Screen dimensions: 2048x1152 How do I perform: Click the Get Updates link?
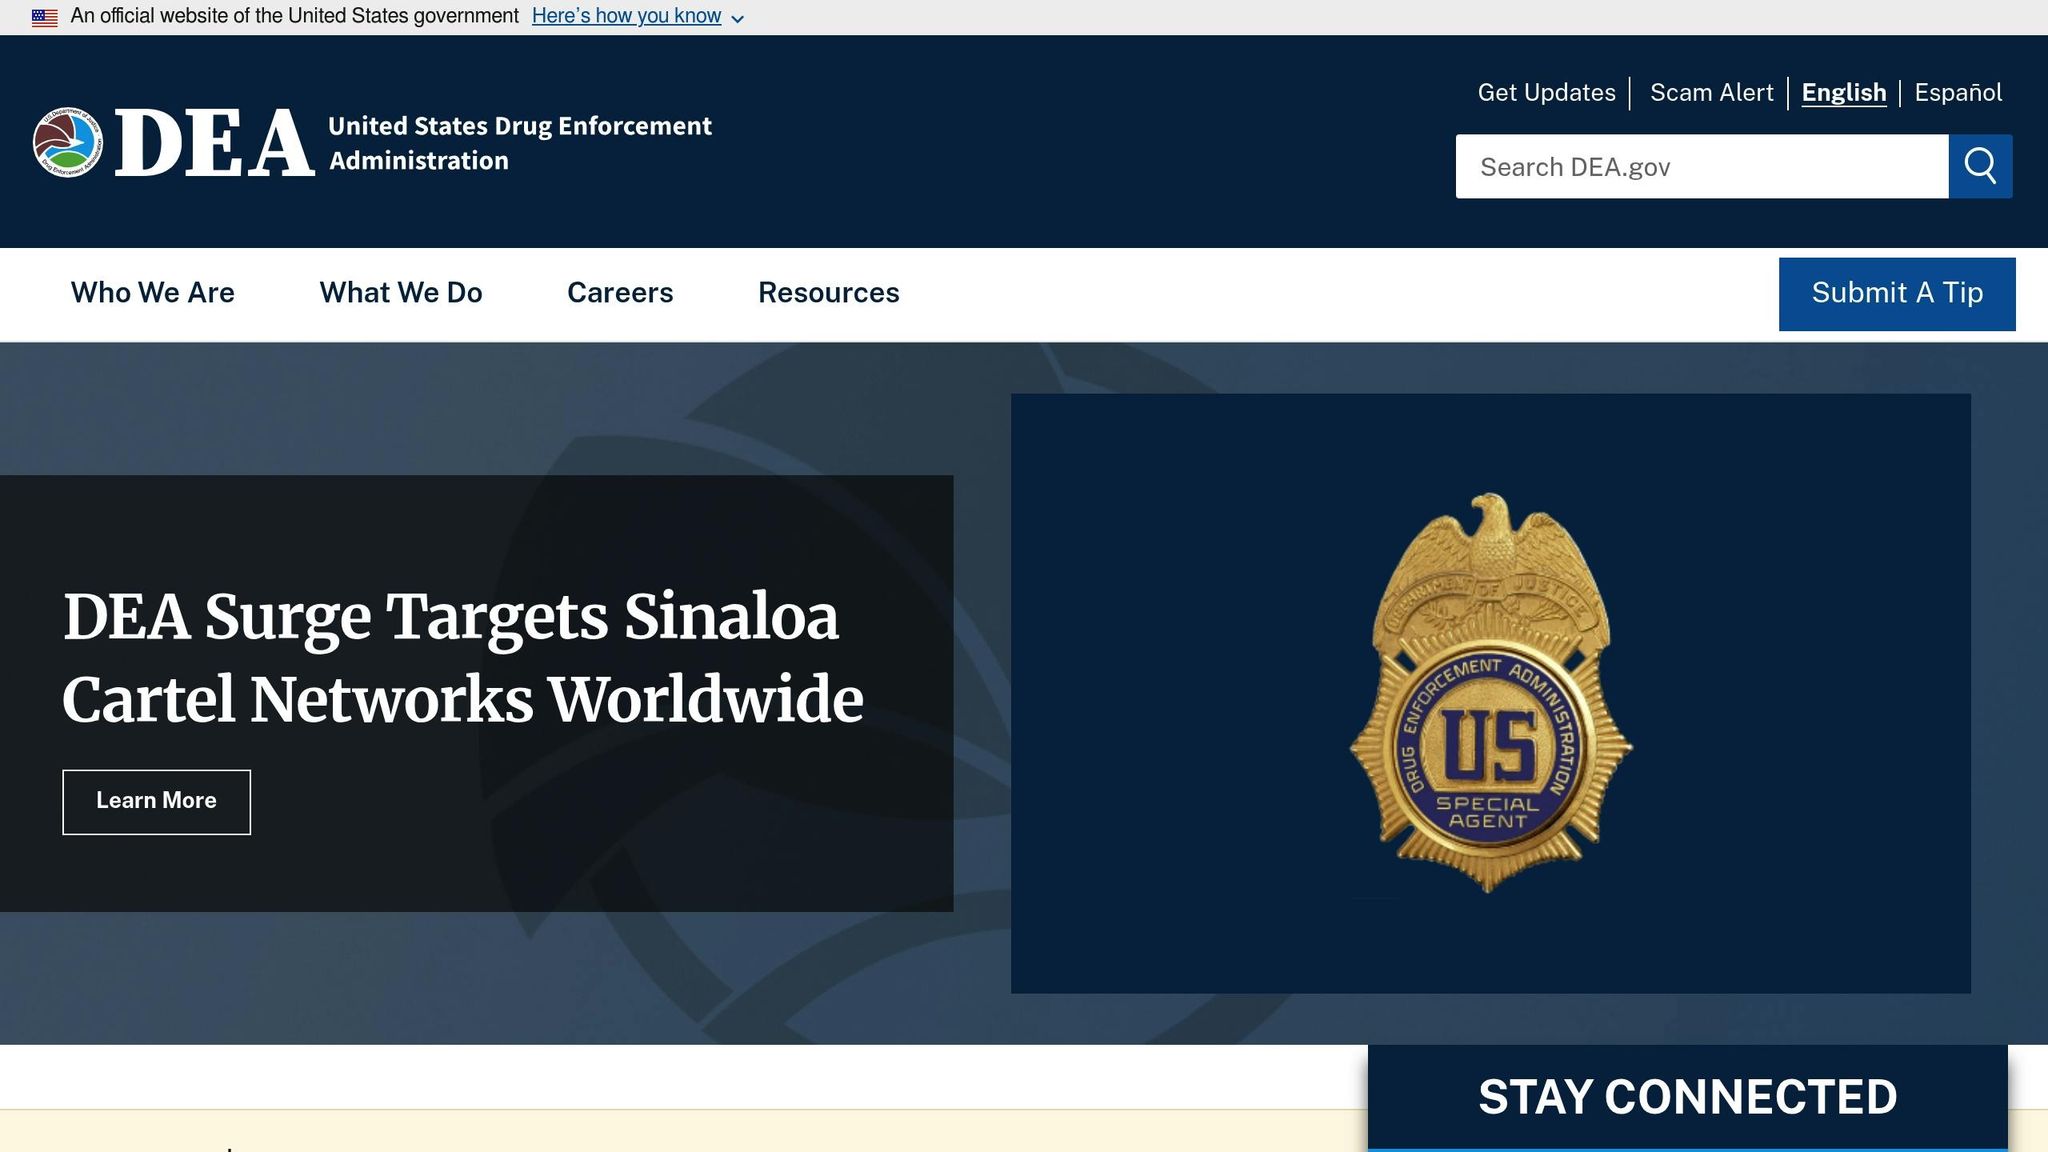(x=1546, y=92)
